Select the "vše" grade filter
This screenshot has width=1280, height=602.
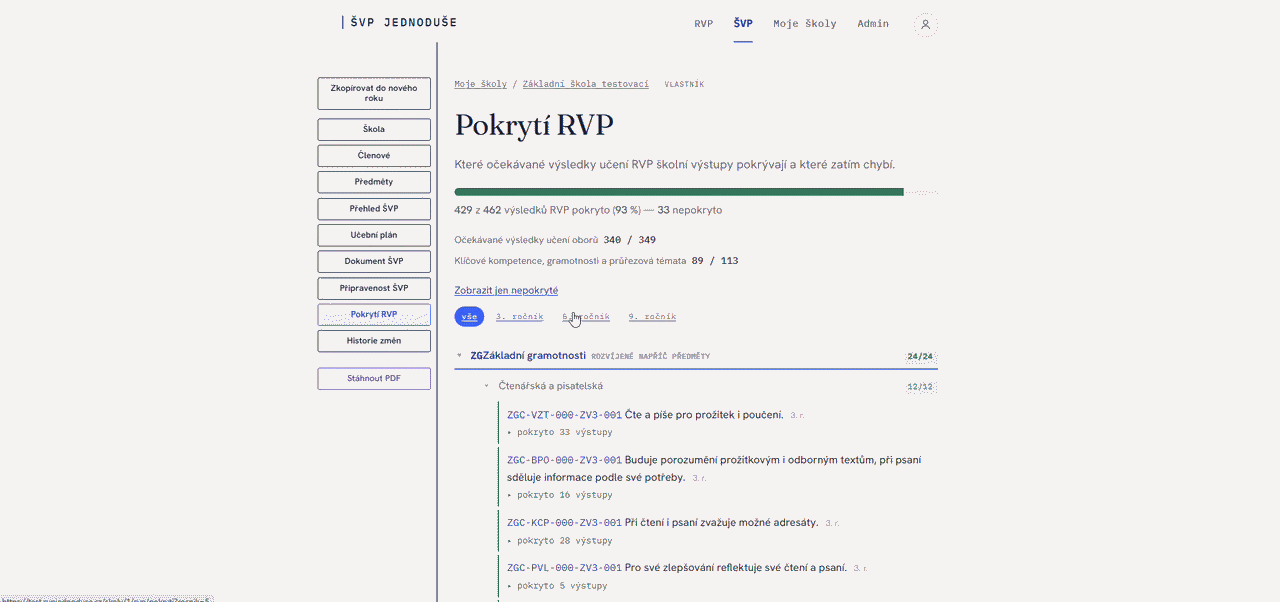(469, 316)
